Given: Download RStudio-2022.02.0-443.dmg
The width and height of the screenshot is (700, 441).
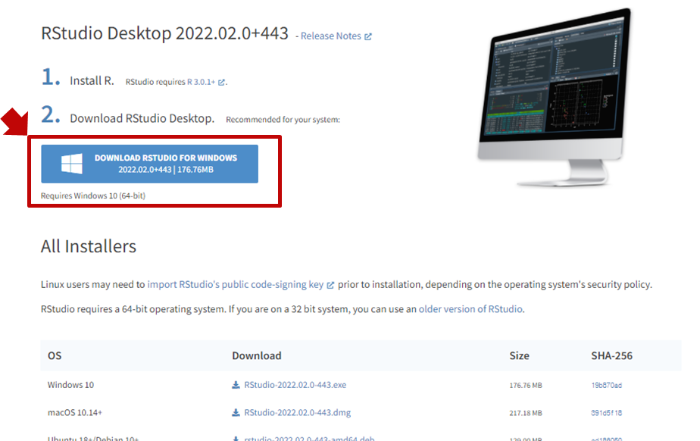Looking at the screenshot, I should click(297, 412).
